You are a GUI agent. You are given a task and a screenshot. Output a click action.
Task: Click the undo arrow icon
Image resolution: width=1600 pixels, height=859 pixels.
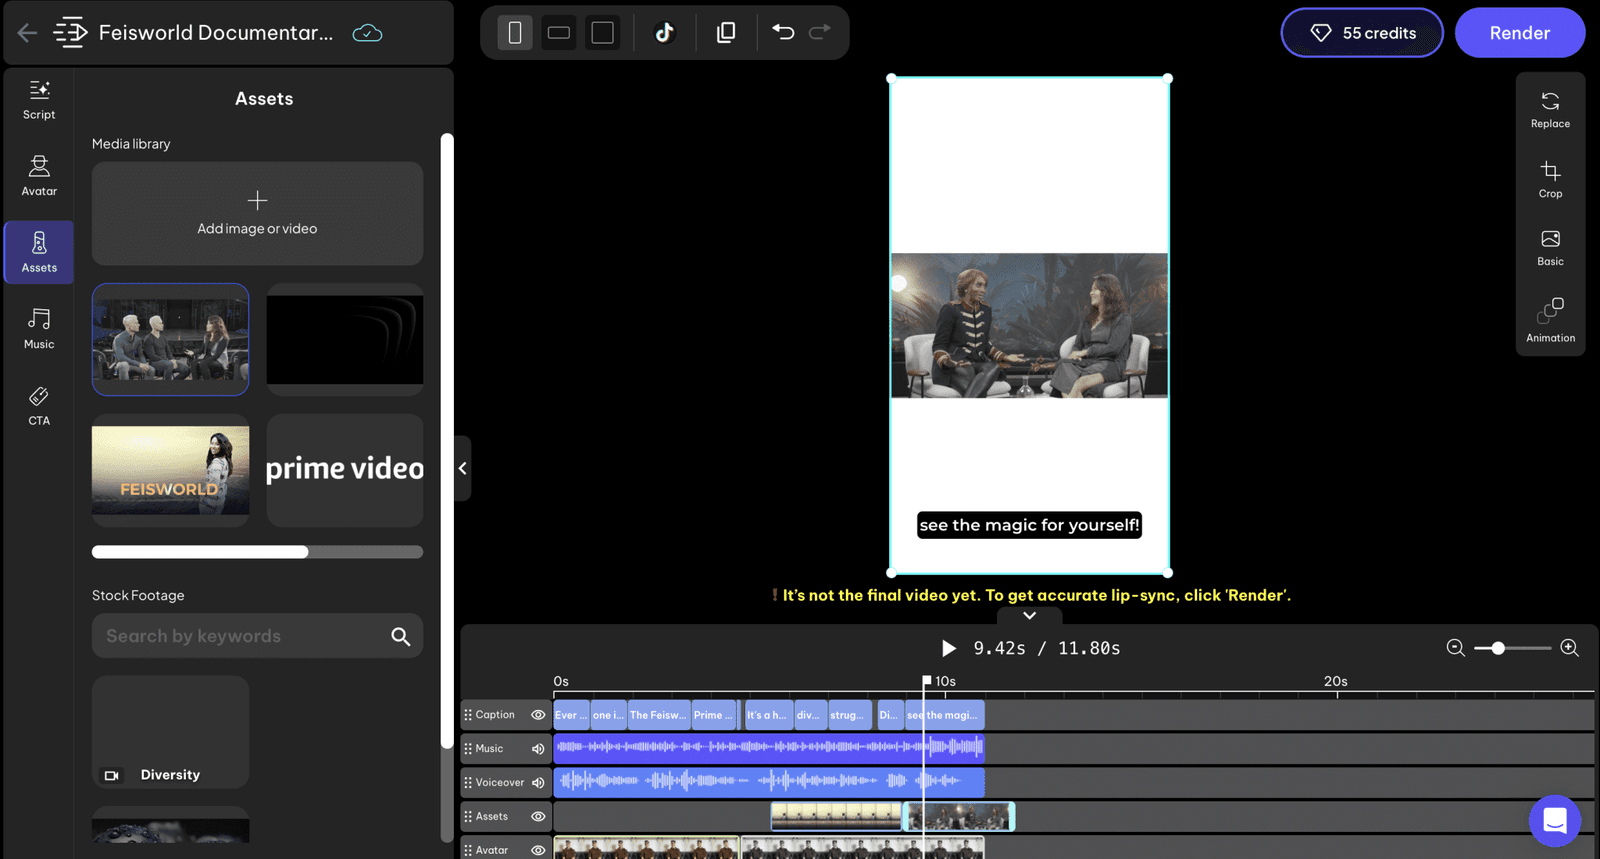tap(783, 32)
